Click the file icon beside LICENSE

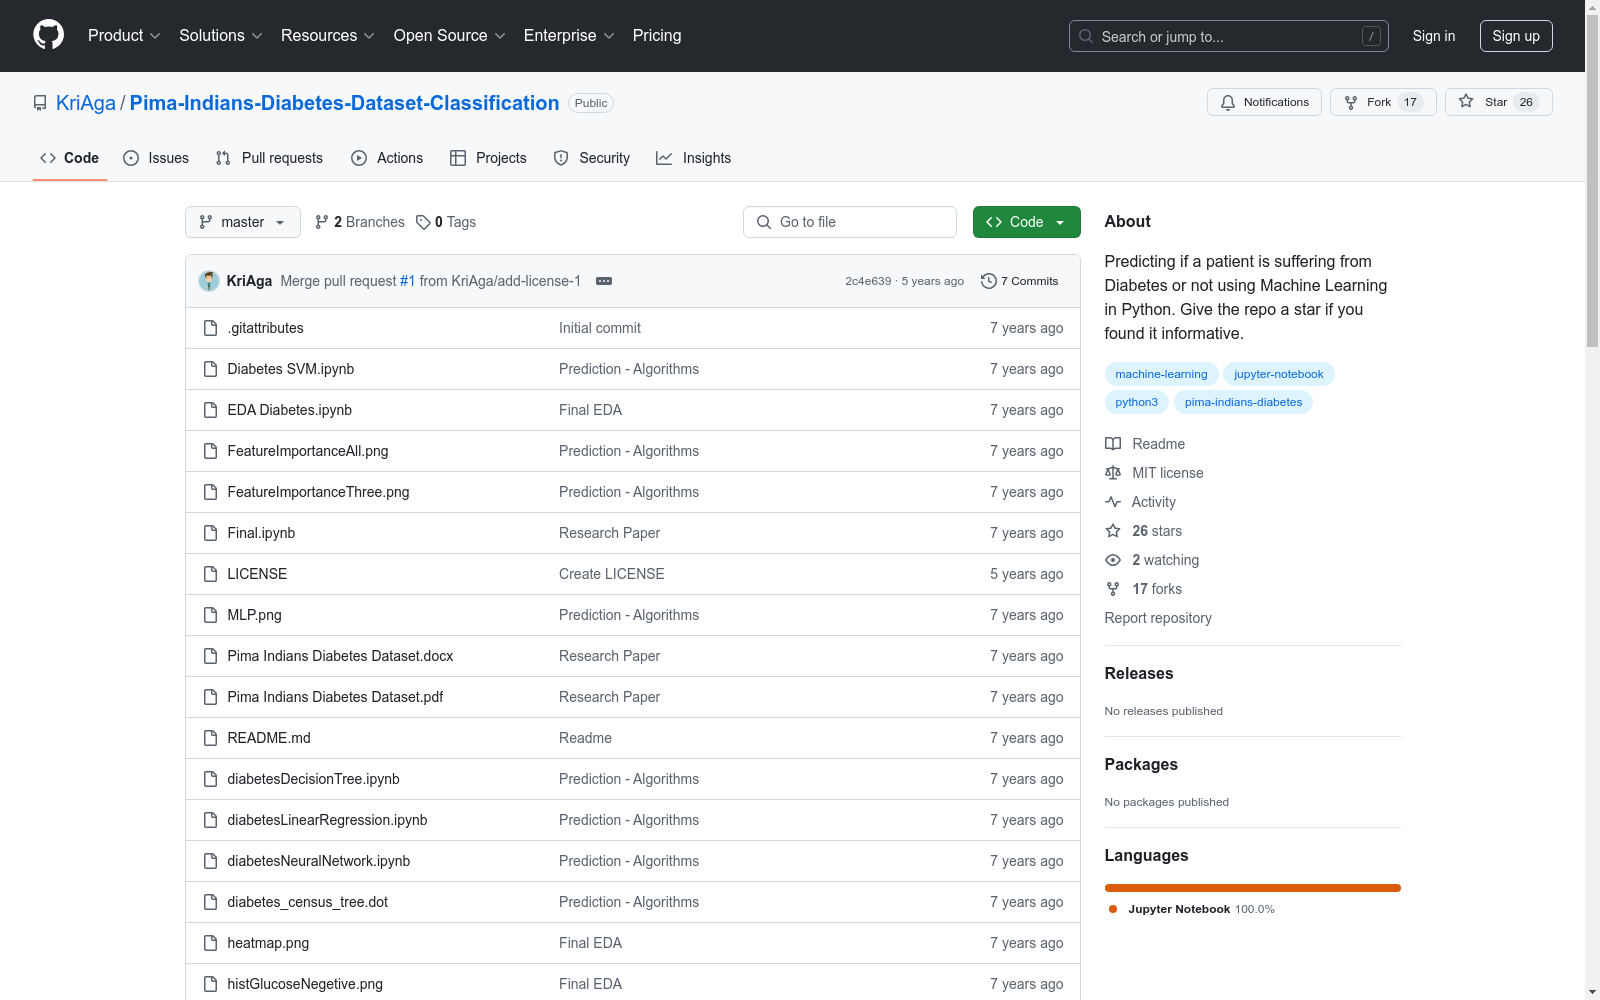coord(210,574)
